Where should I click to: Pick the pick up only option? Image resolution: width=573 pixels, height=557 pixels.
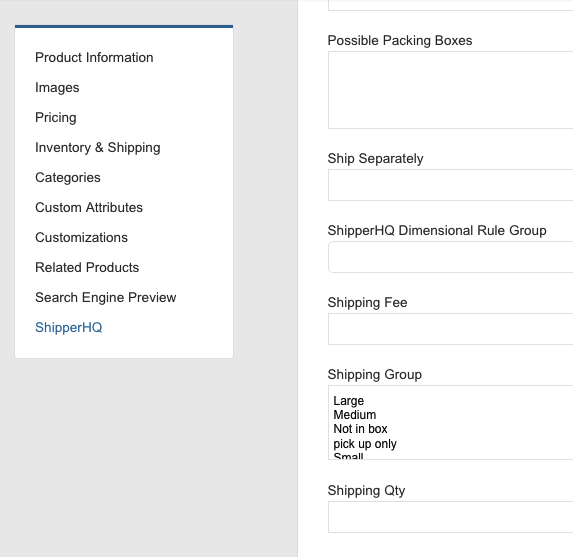[365, 443]
